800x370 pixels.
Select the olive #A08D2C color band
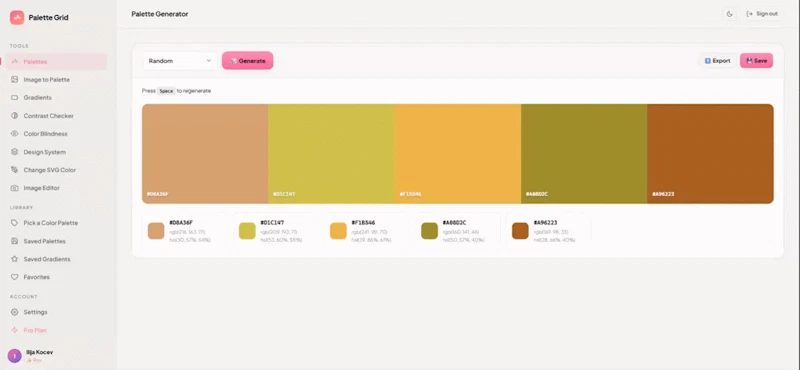click(584, 154)
